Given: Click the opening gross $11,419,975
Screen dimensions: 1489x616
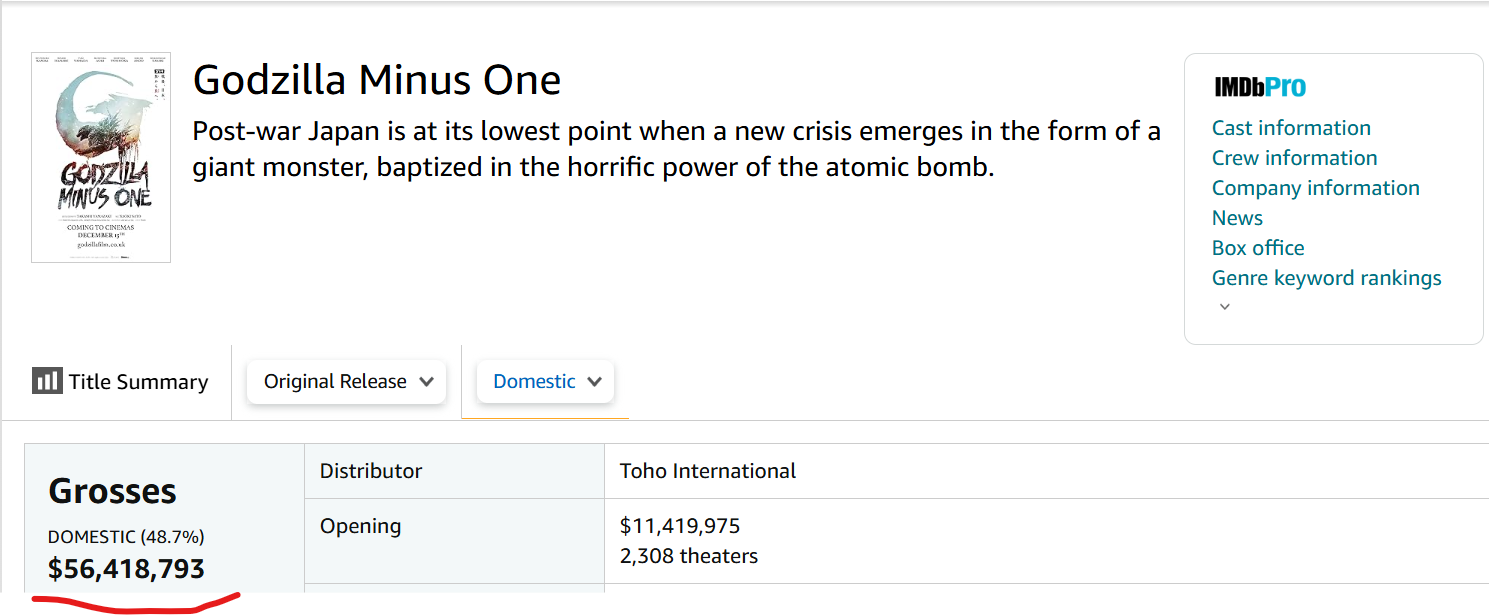Looking at the screenshot, I should [680, 526].
